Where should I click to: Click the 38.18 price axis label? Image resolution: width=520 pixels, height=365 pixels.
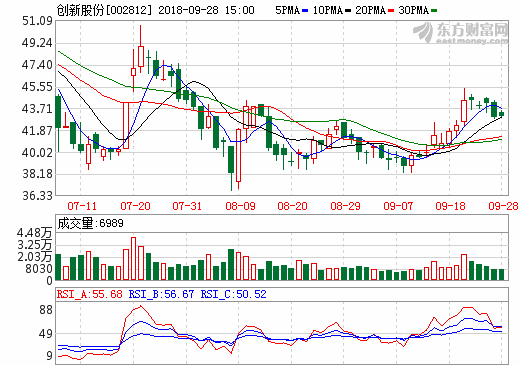(37, 174)
